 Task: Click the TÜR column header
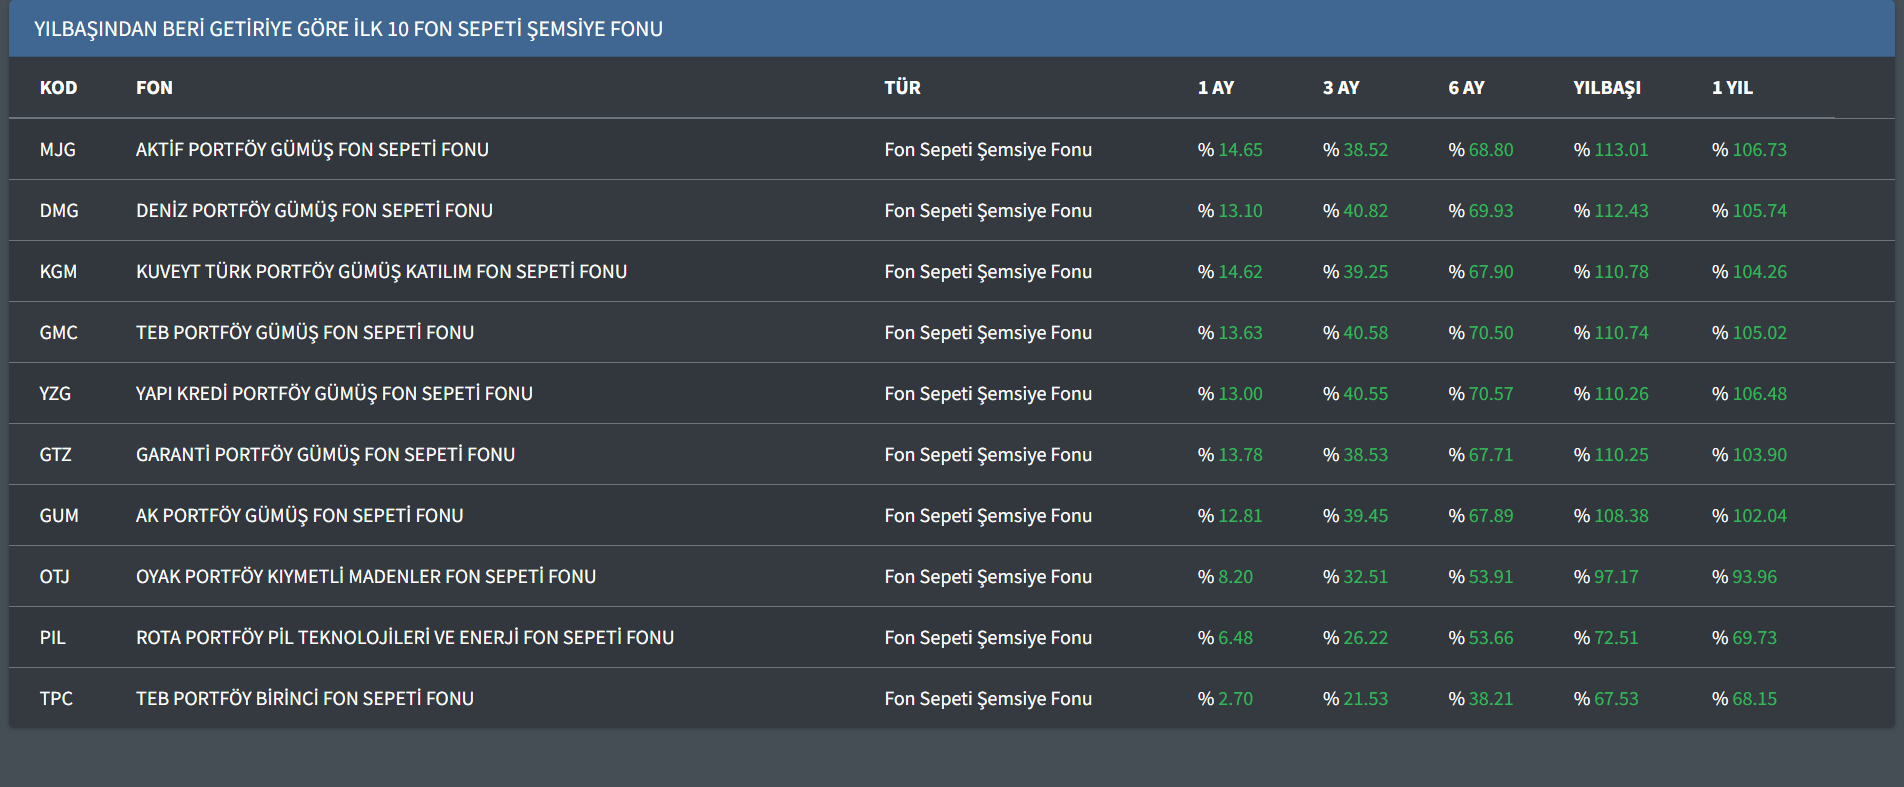pos(902,88)
